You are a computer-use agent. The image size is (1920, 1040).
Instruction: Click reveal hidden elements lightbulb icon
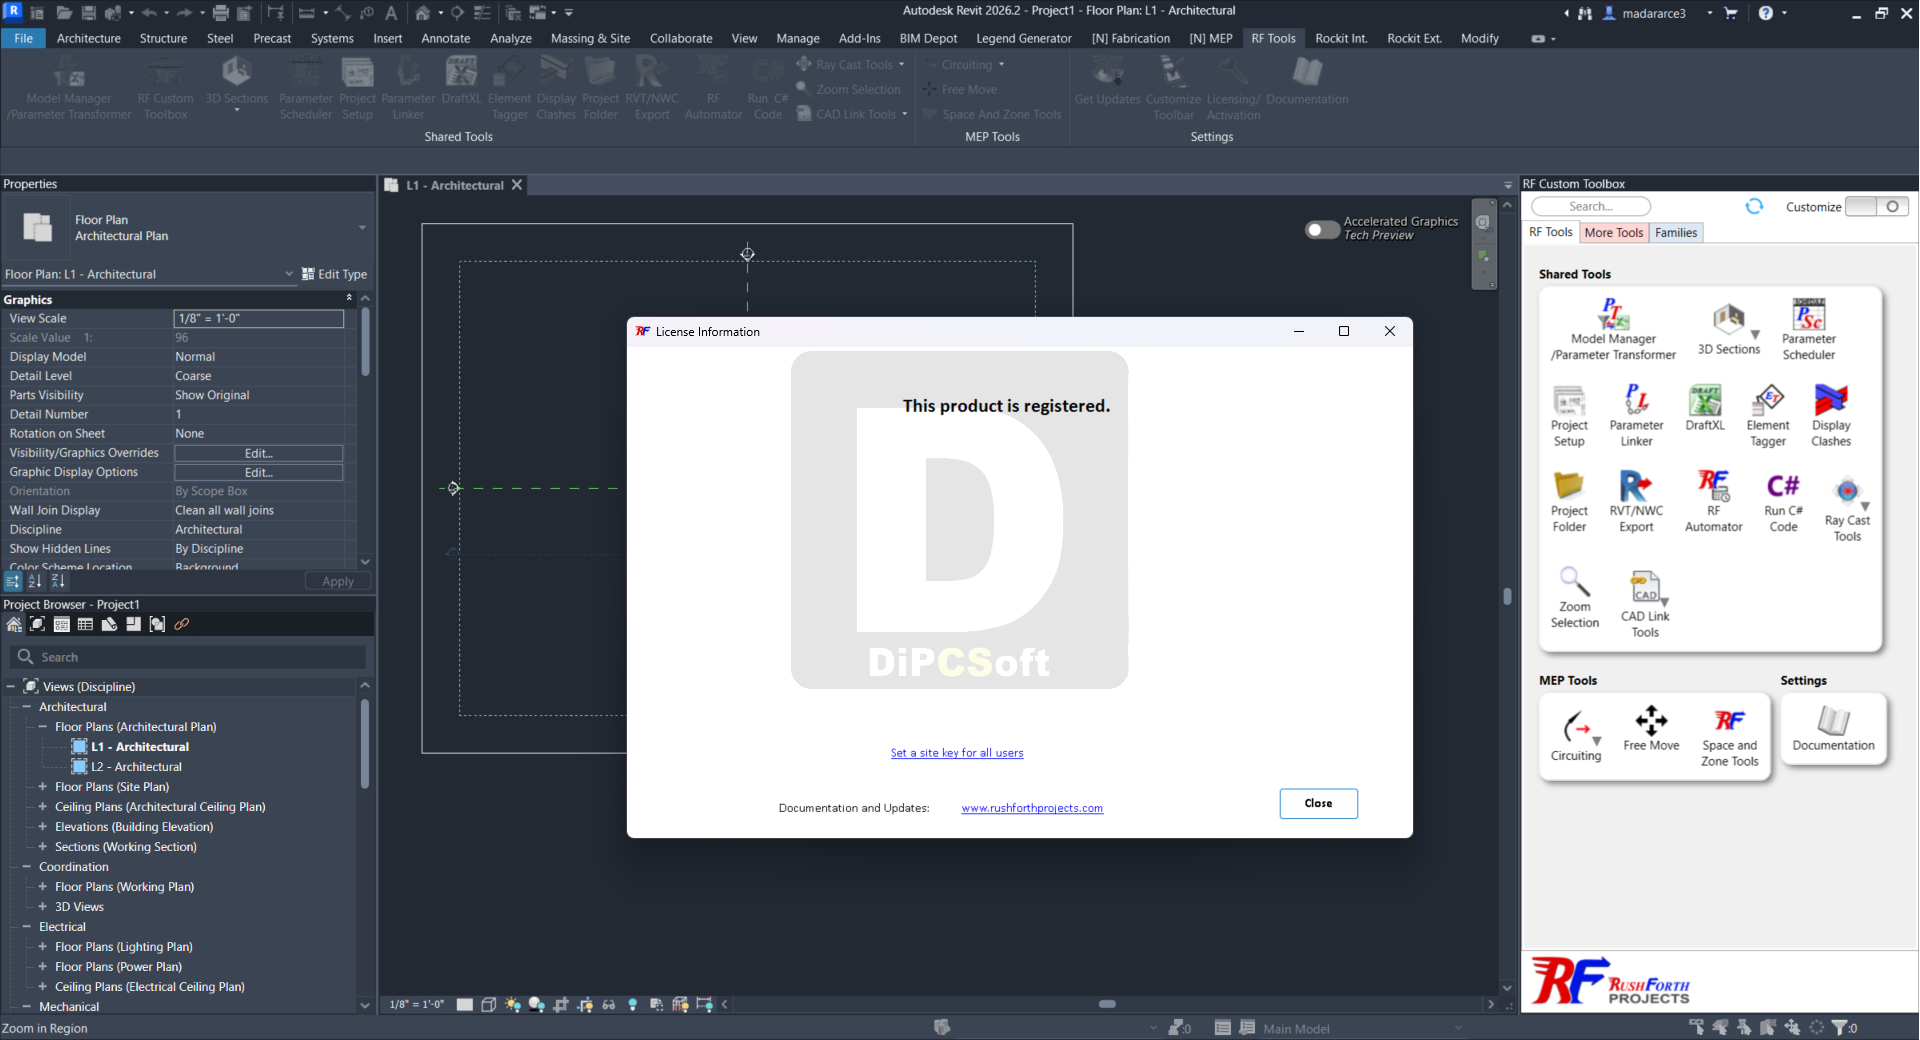[632, 1004]
